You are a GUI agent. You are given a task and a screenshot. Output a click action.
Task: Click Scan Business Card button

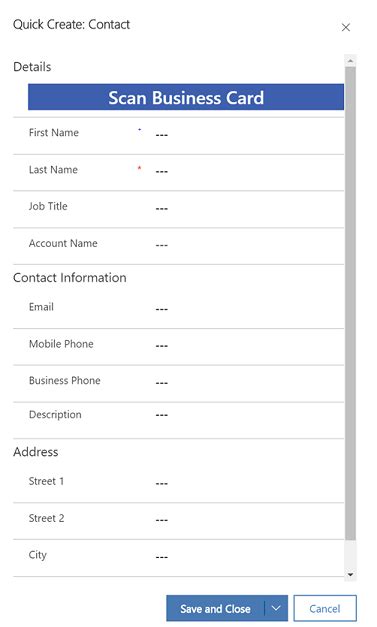186,97
